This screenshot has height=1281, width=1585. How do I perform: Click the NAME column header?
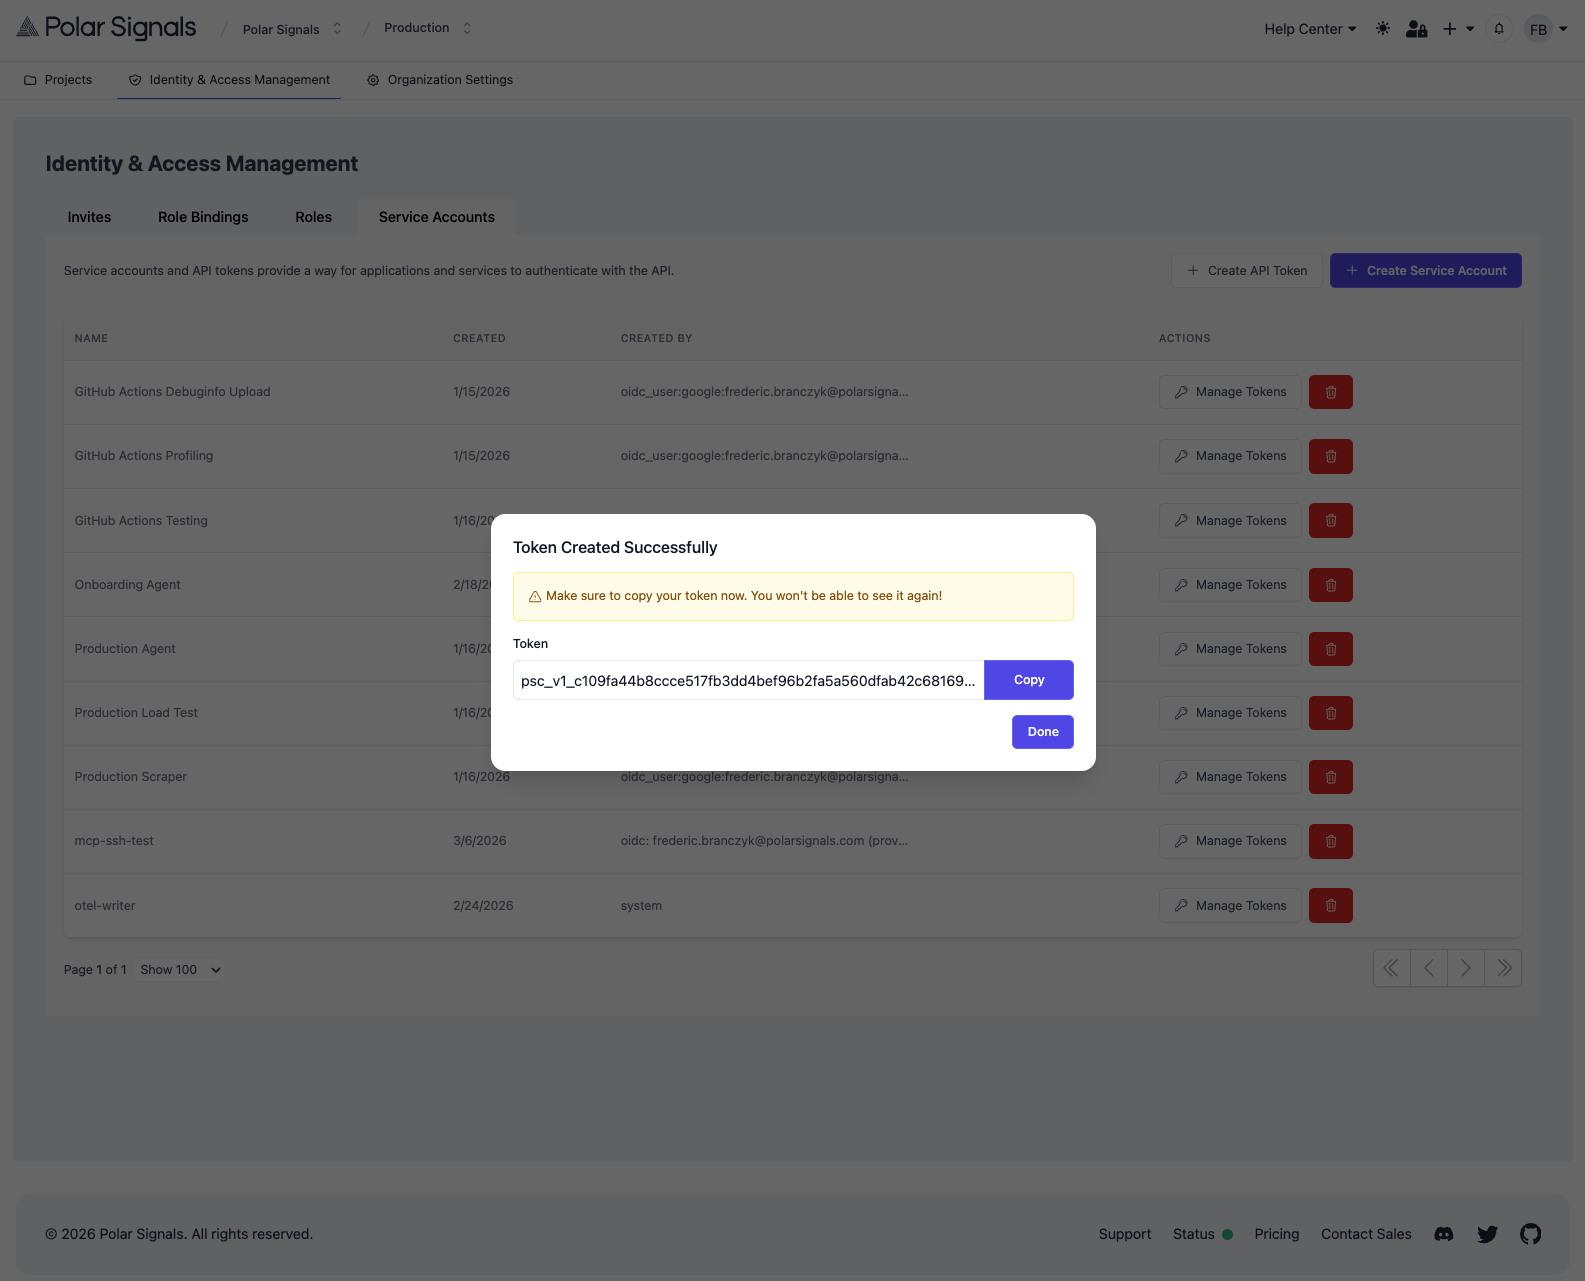pyautogui.click(x=91, y=339)
